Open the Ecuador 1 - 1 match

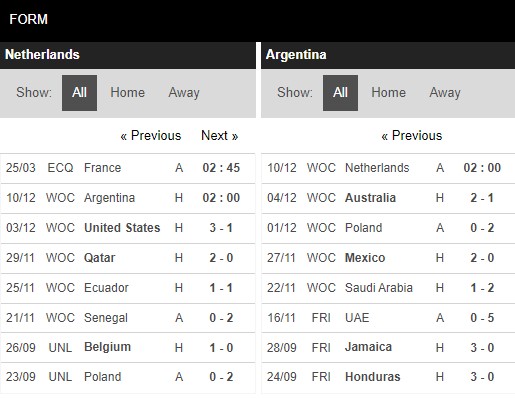(x=128, y=288)
